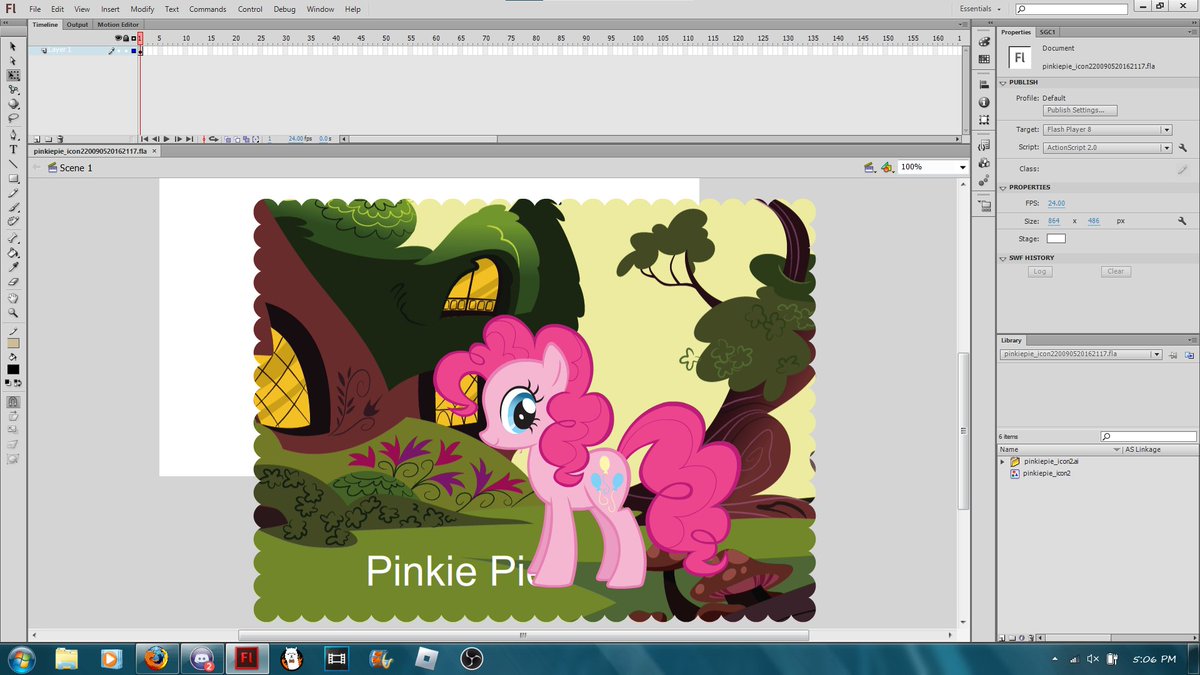Viewport: 1200px width, 675px height.
Task: Collapse the PUBLISH section
Action: (1002, 82)
